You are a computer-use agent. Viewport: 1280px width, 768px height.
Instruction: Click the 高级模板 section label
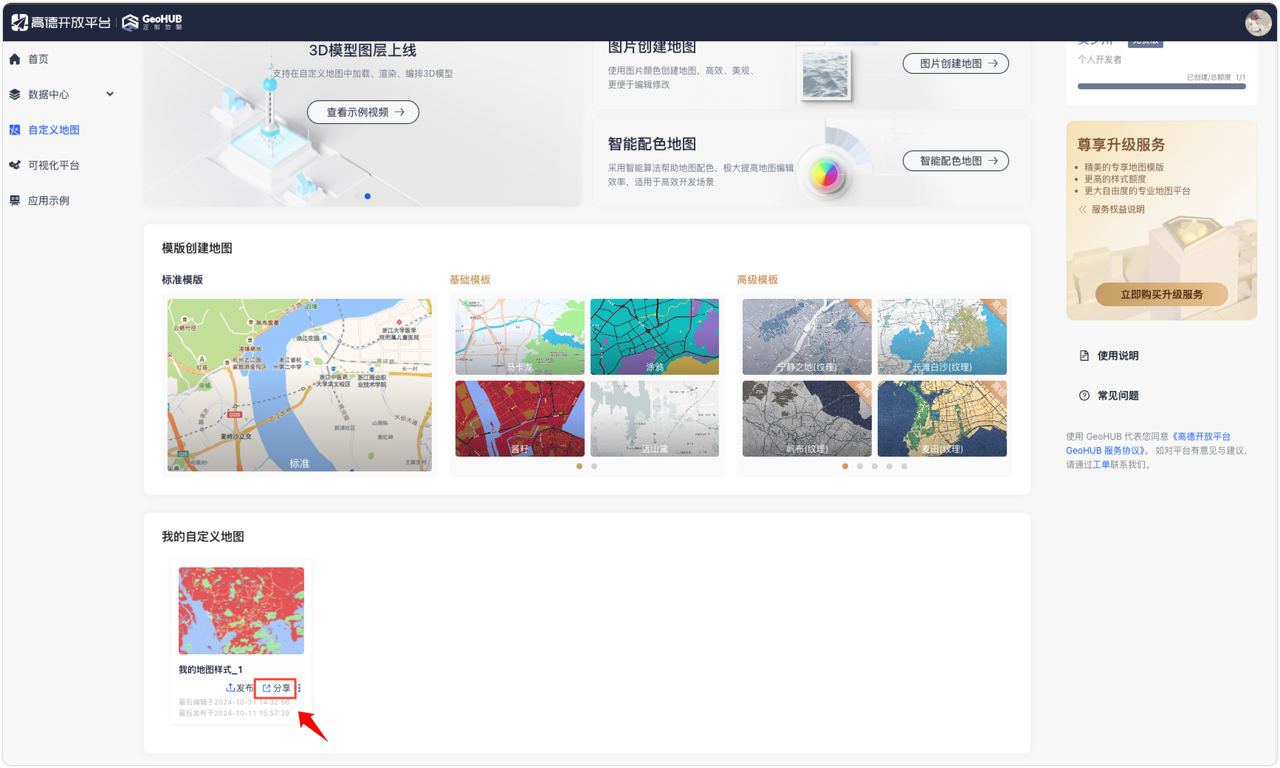click(x=757, y=280)
